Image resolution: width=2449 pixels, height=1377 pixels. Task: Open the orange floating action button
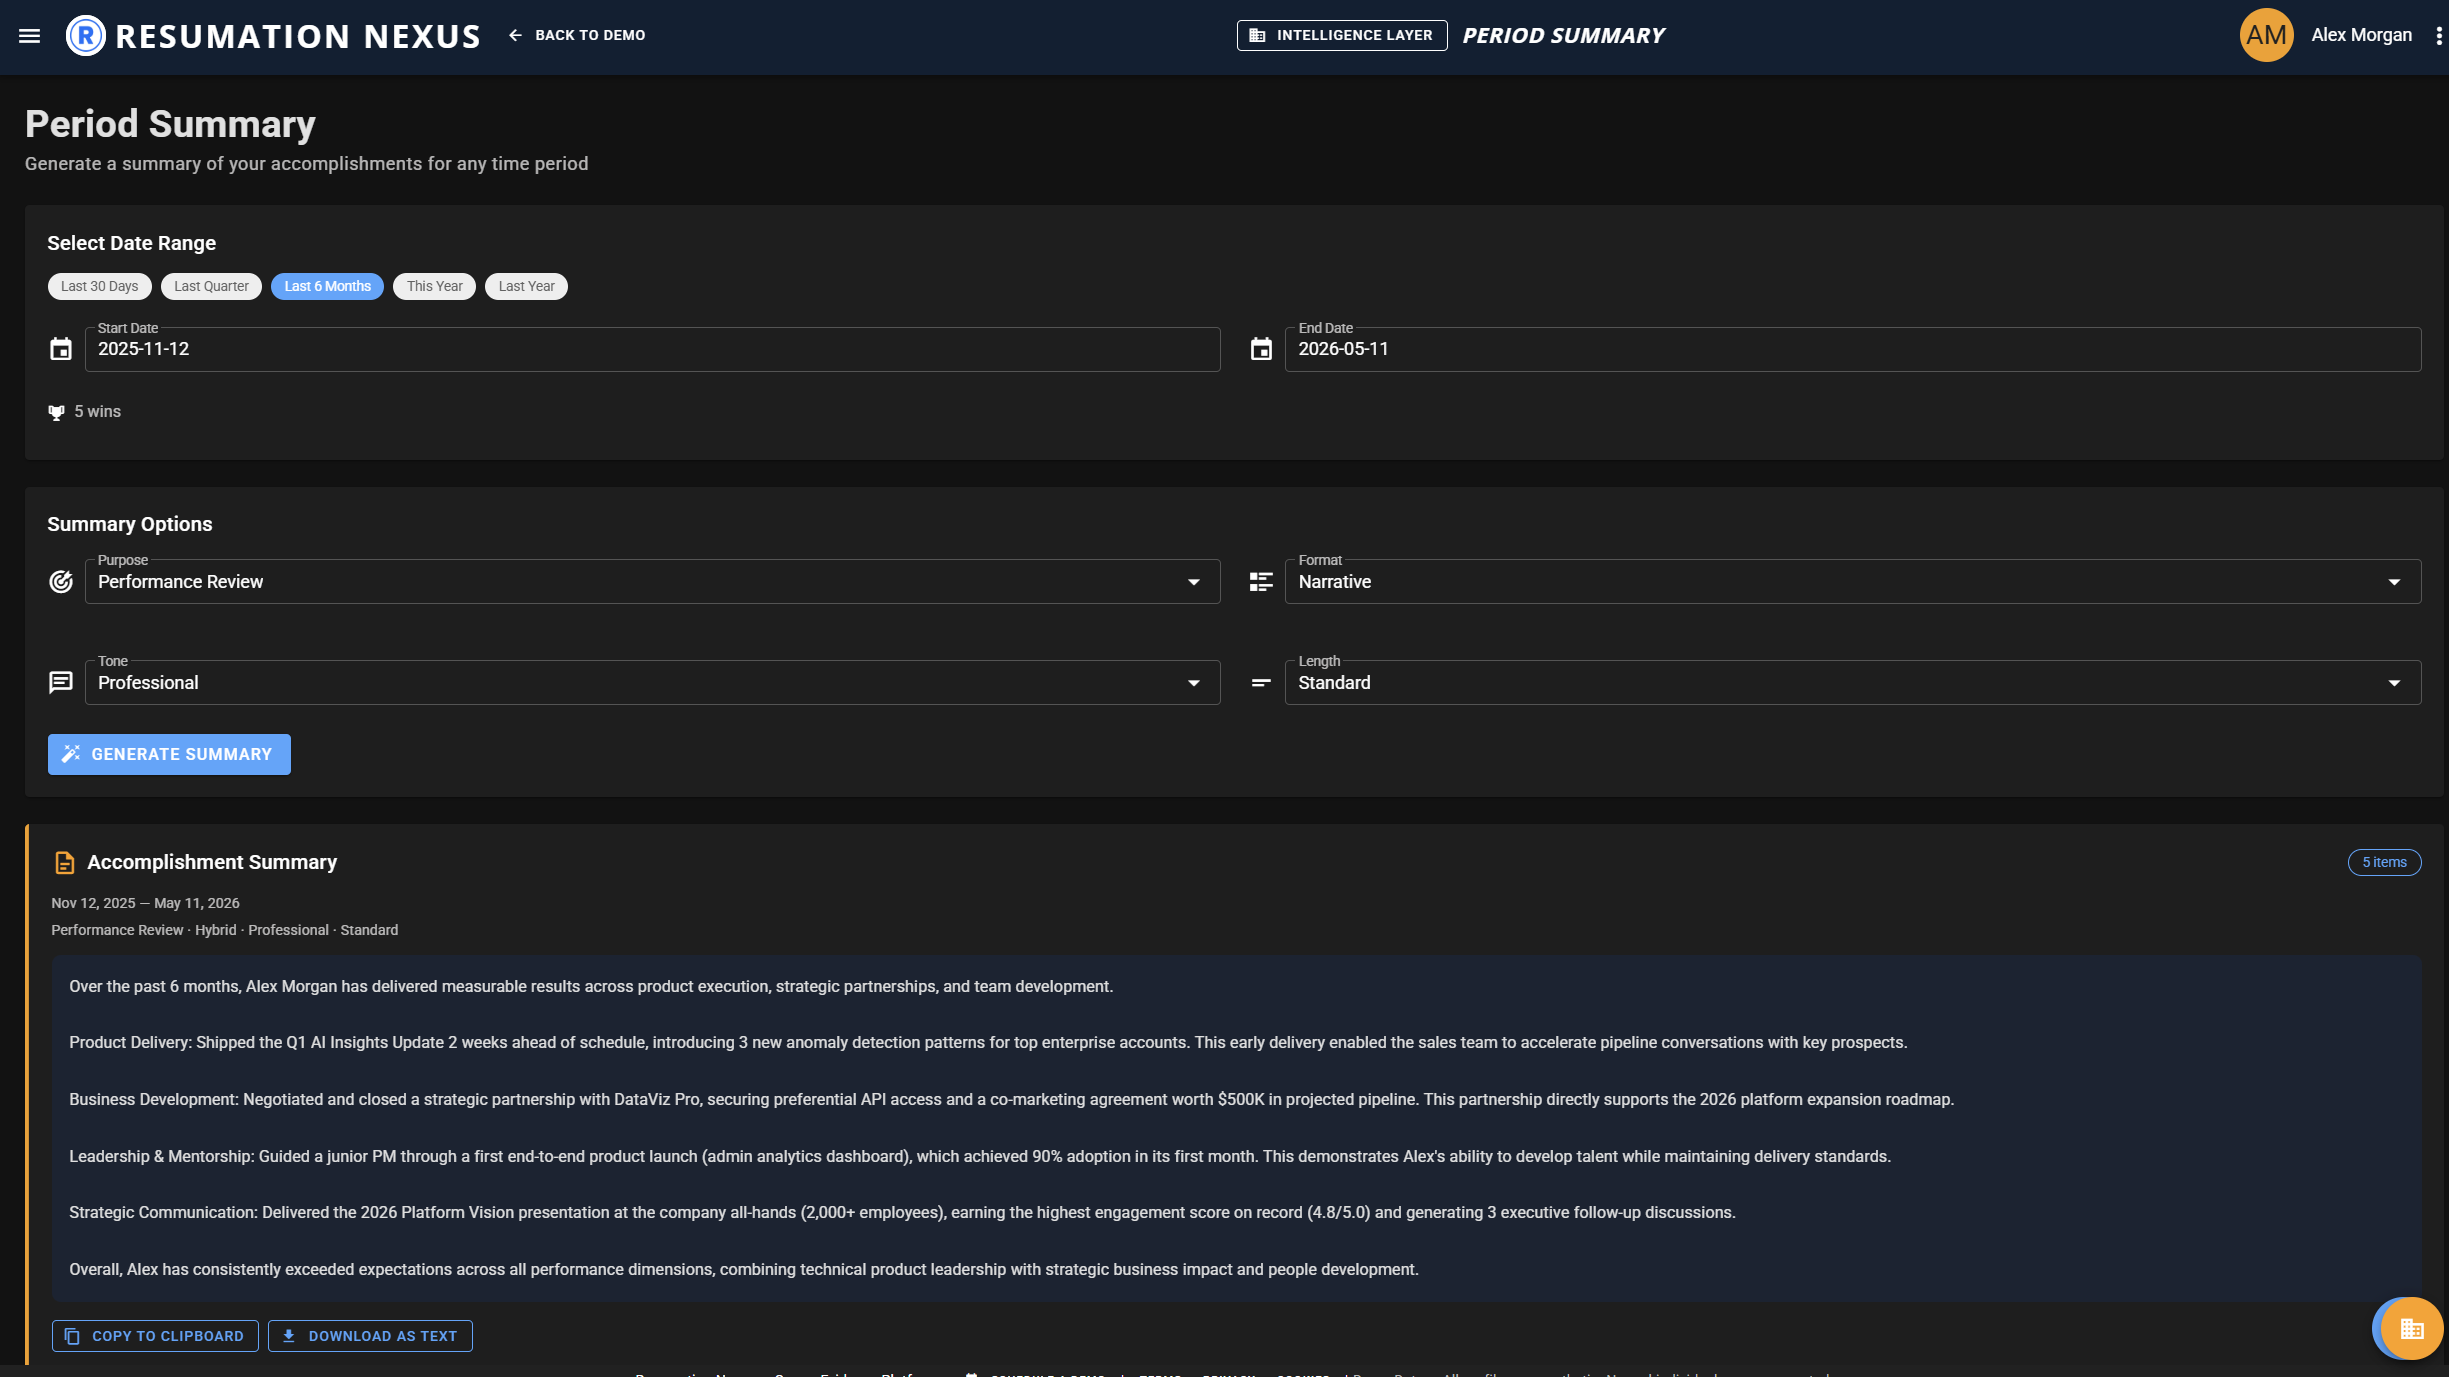[x=2412, y=1329]
